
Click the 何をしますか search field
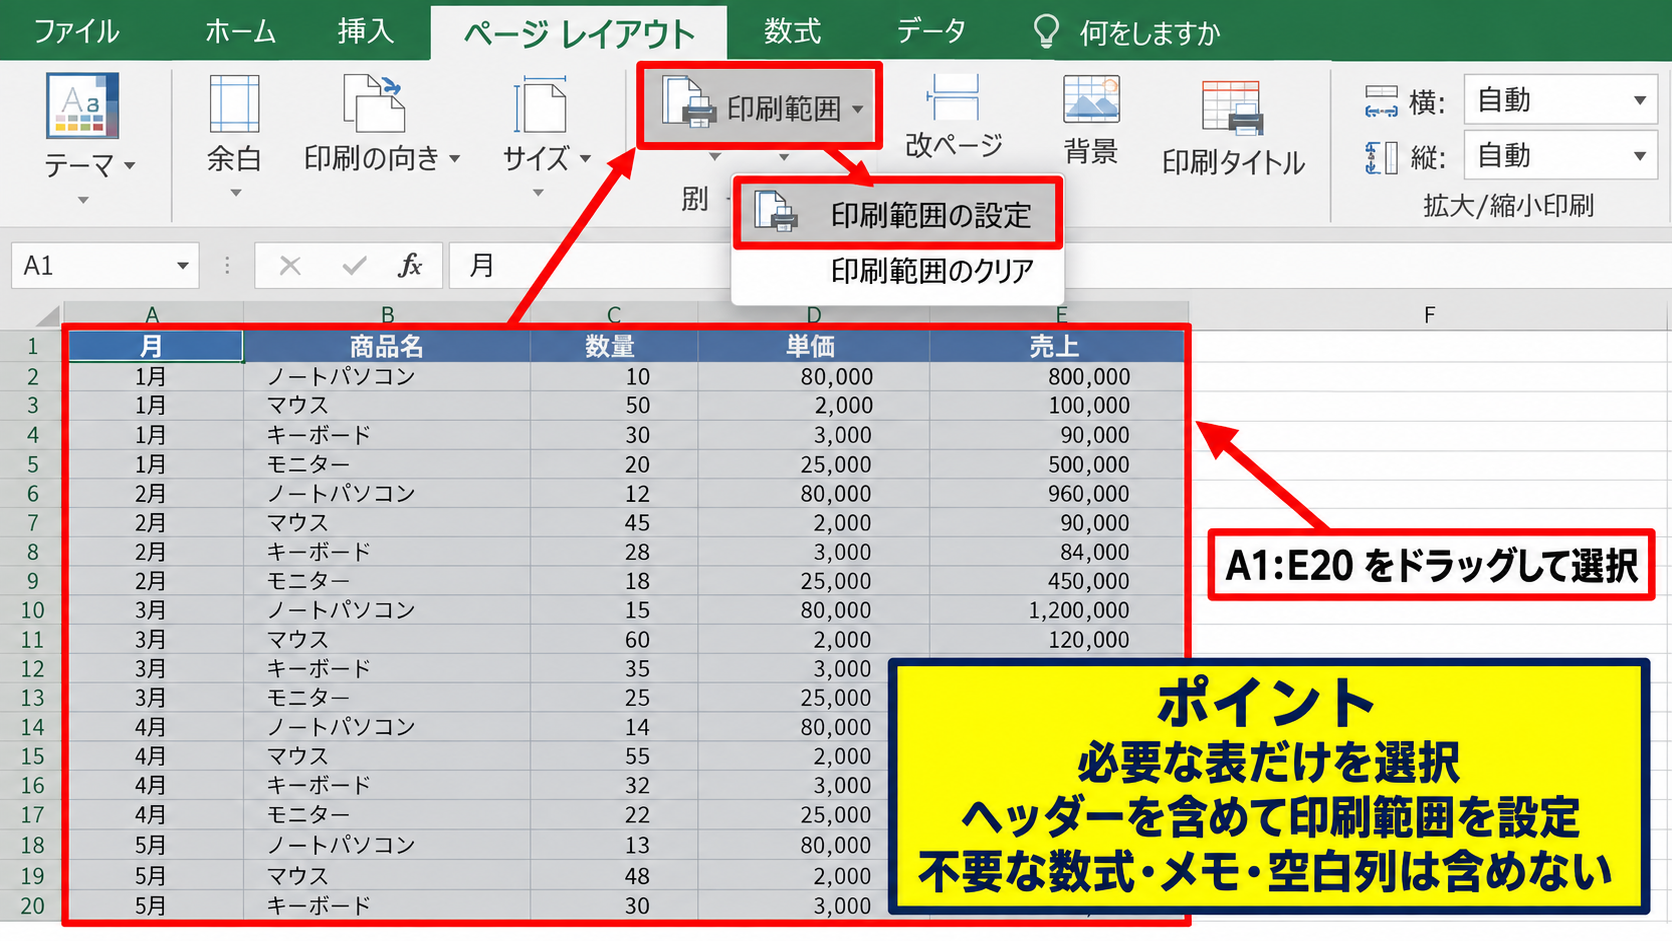1149,33
